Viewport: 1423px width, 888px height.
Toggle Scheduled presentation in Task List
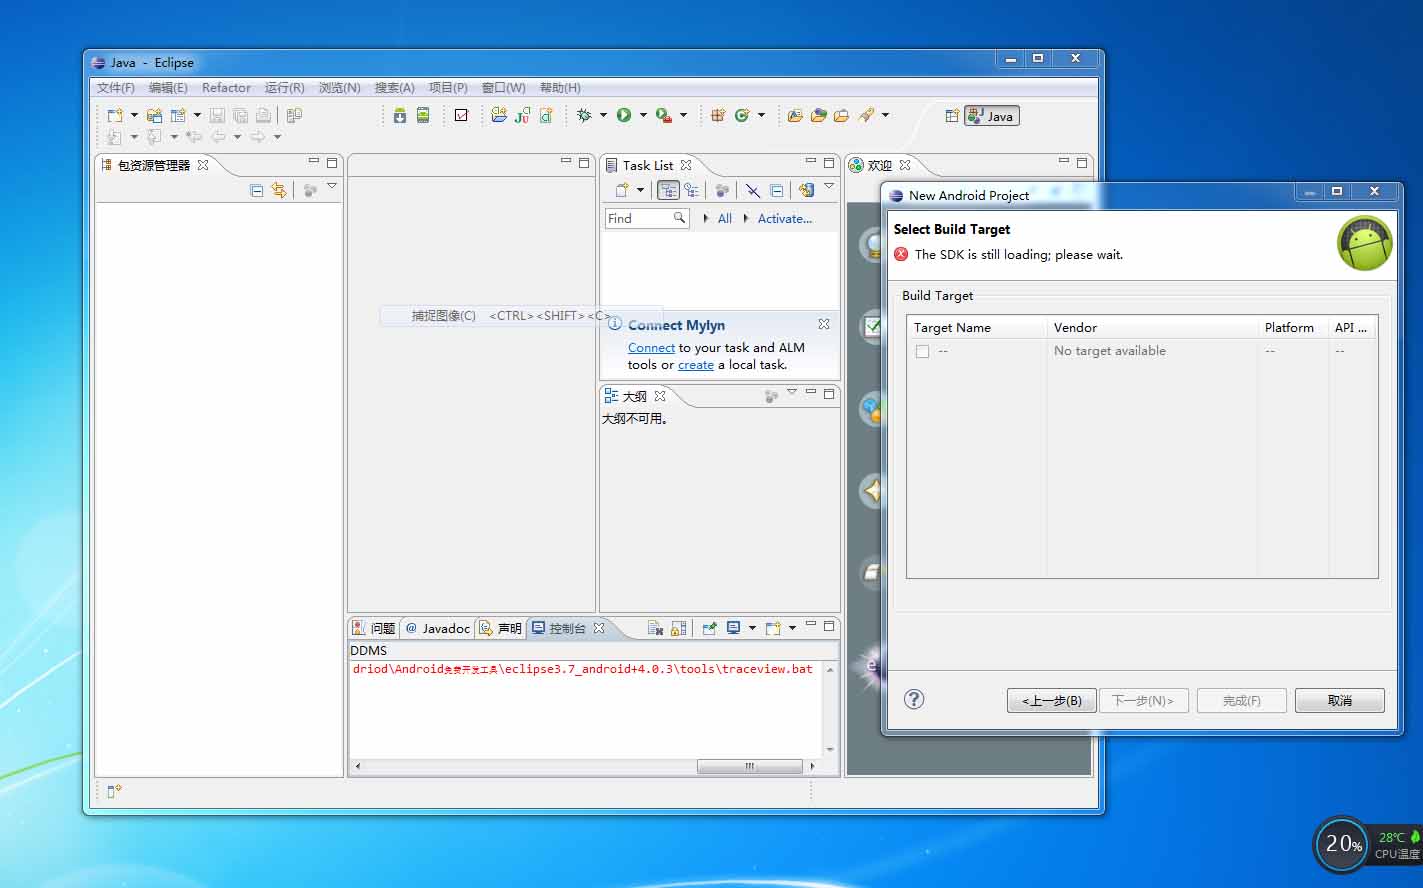(x=691, y=190)
